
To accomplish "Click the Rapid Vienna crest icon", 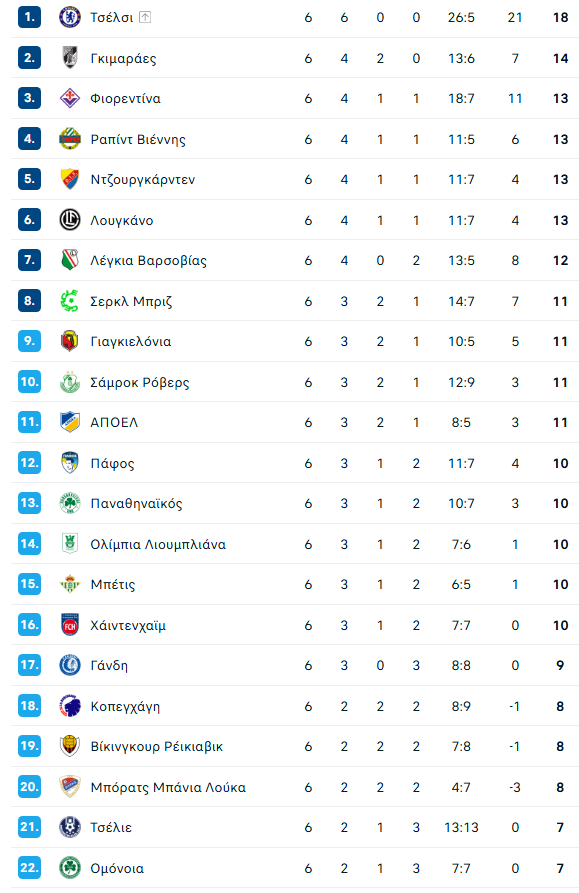I will pyautogui.click(x=69, y=139).
